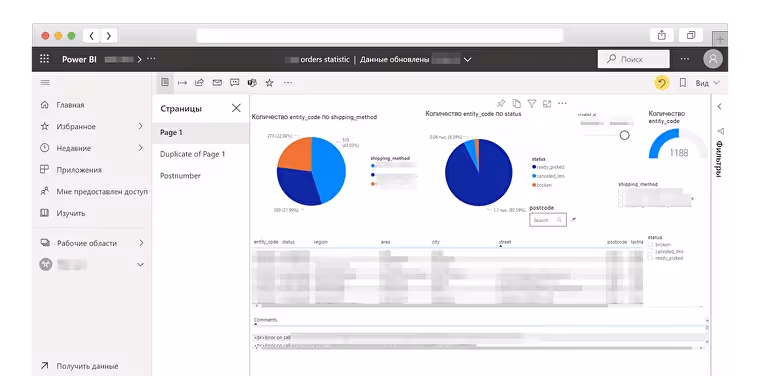Expand the Недавние chevron

(x=141, y=148)
